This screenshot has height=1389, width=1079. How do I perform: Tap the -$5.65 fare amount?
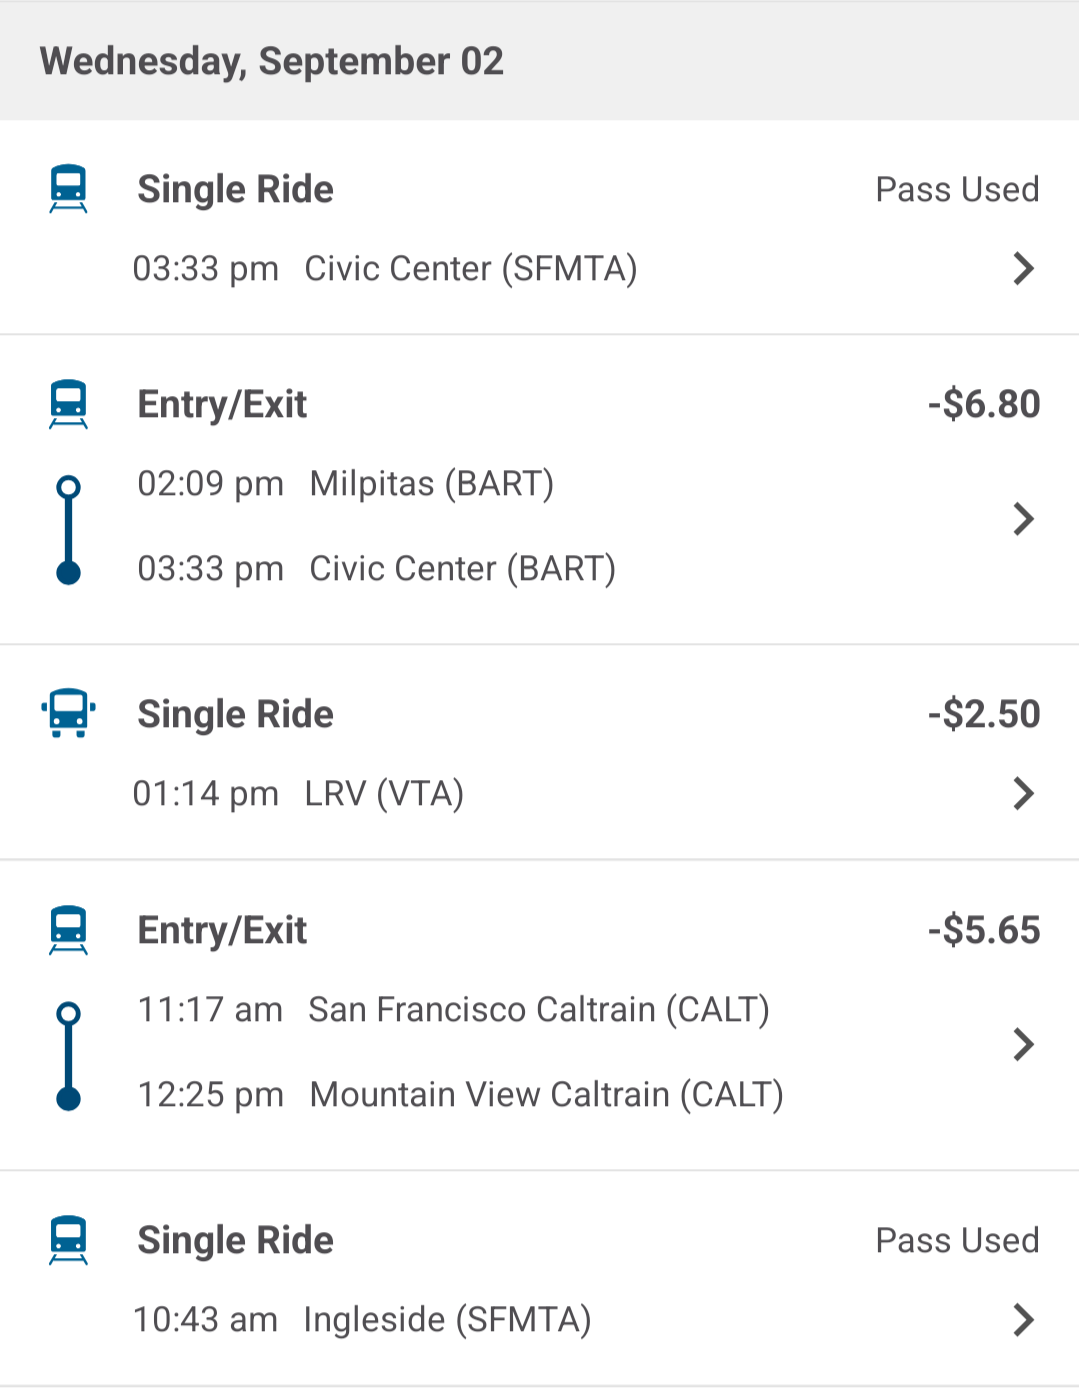984,930
